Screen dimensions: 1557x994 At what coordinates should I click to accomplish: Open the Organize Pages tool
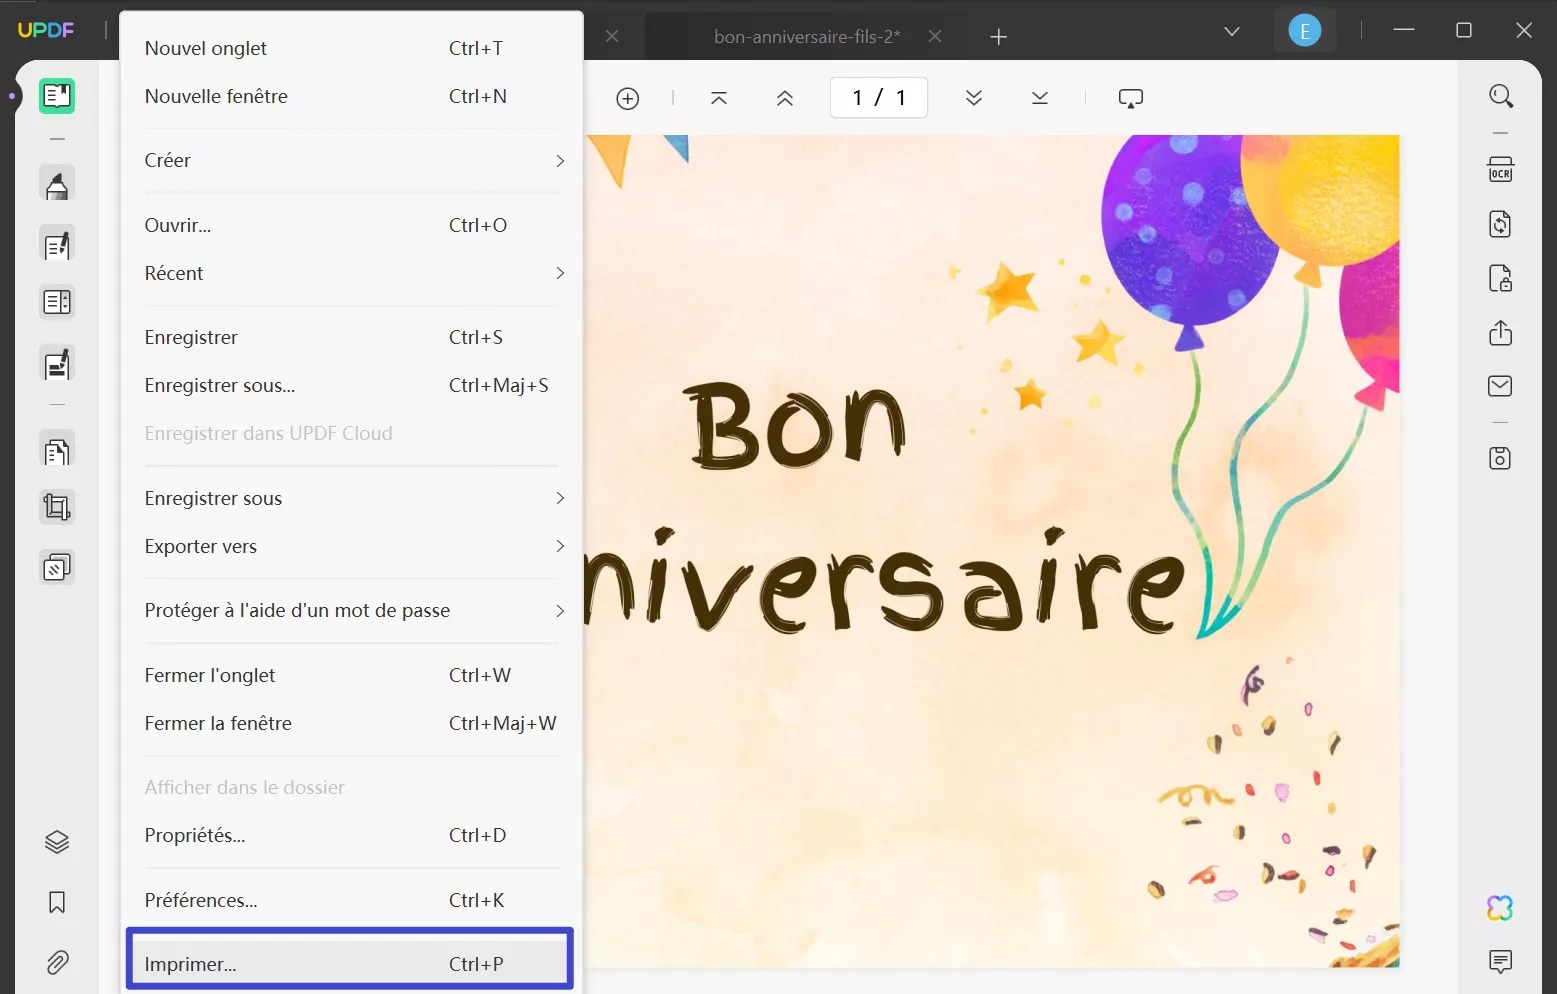[x=57, y=449]
